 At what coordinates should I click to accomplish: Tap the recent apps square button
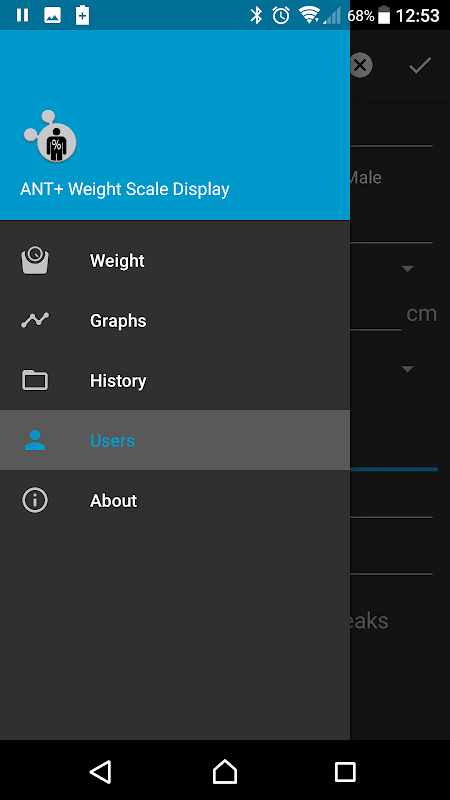(345, 771)
